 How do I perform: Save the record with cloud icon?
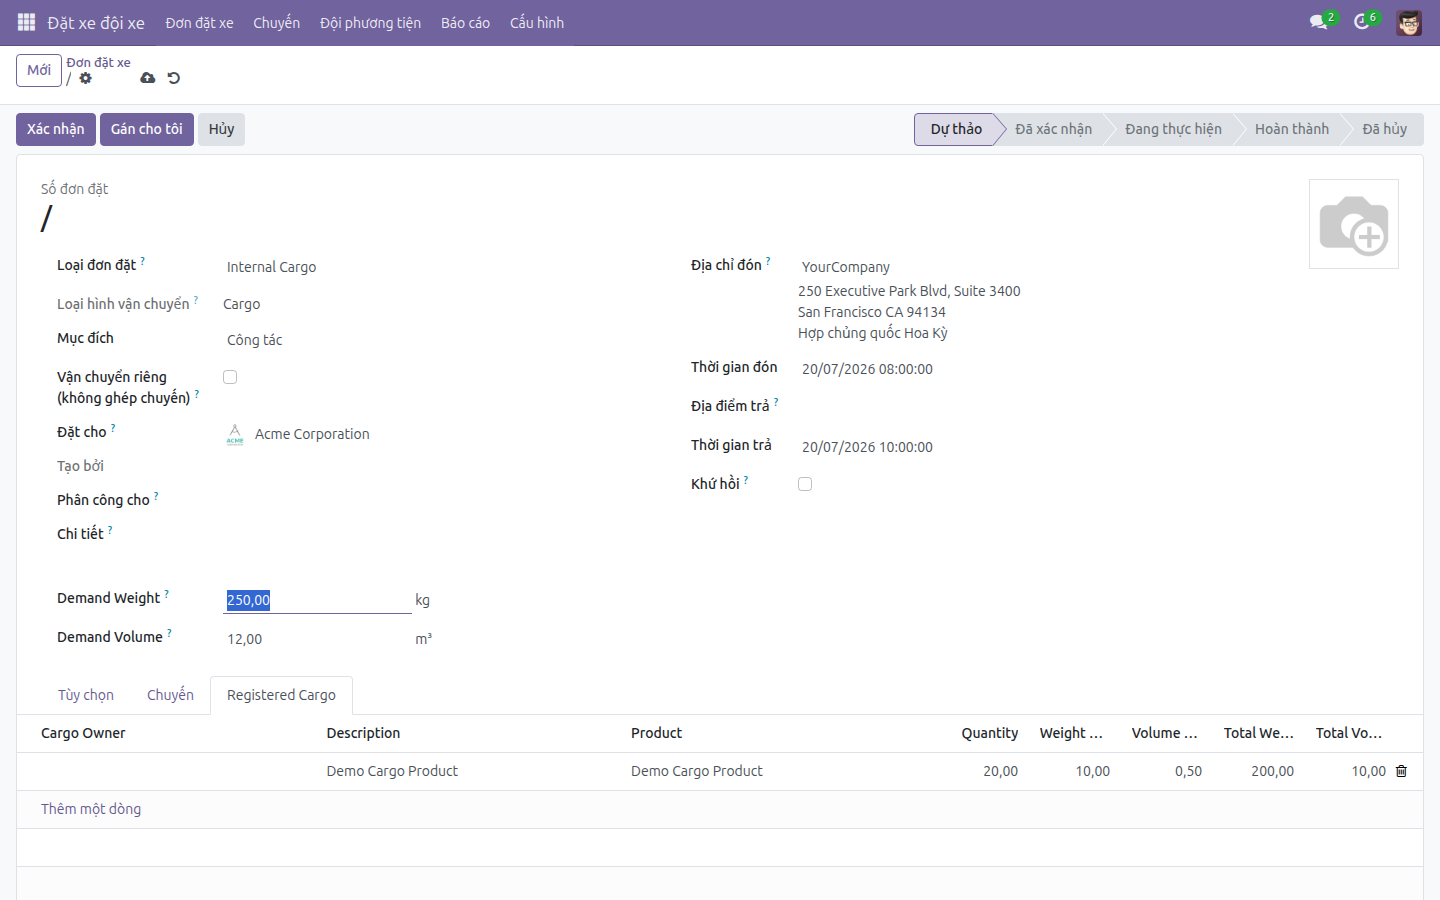point(148,78)
